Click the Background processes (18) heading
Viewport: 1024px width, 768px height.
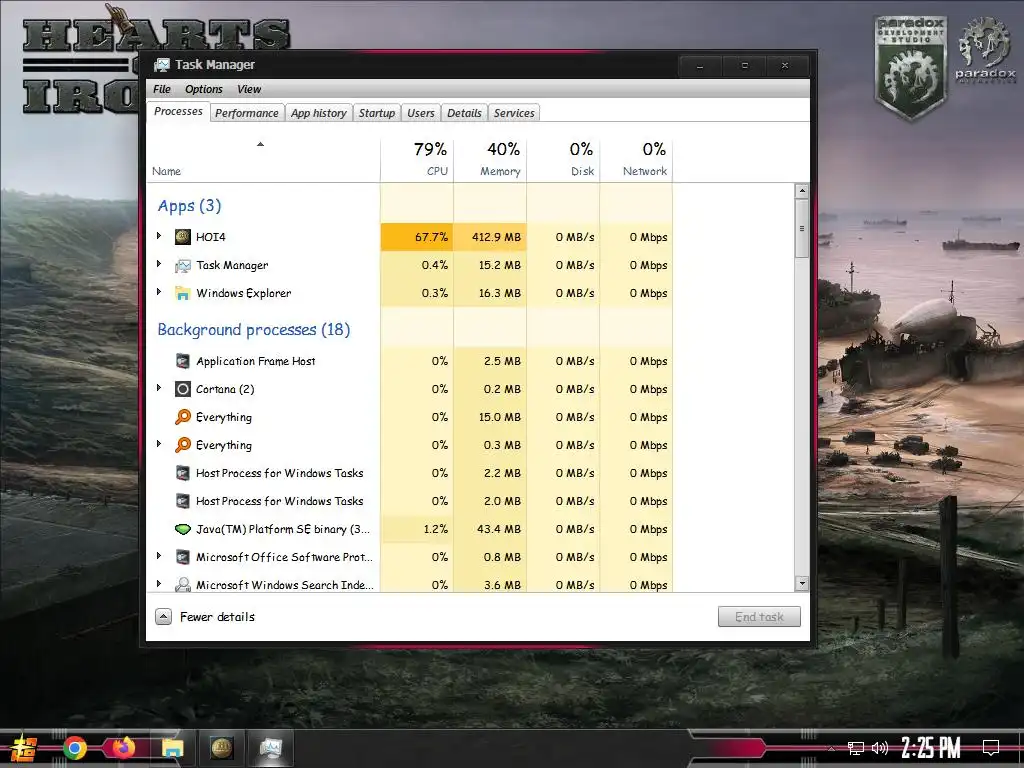tap(254, 330)
